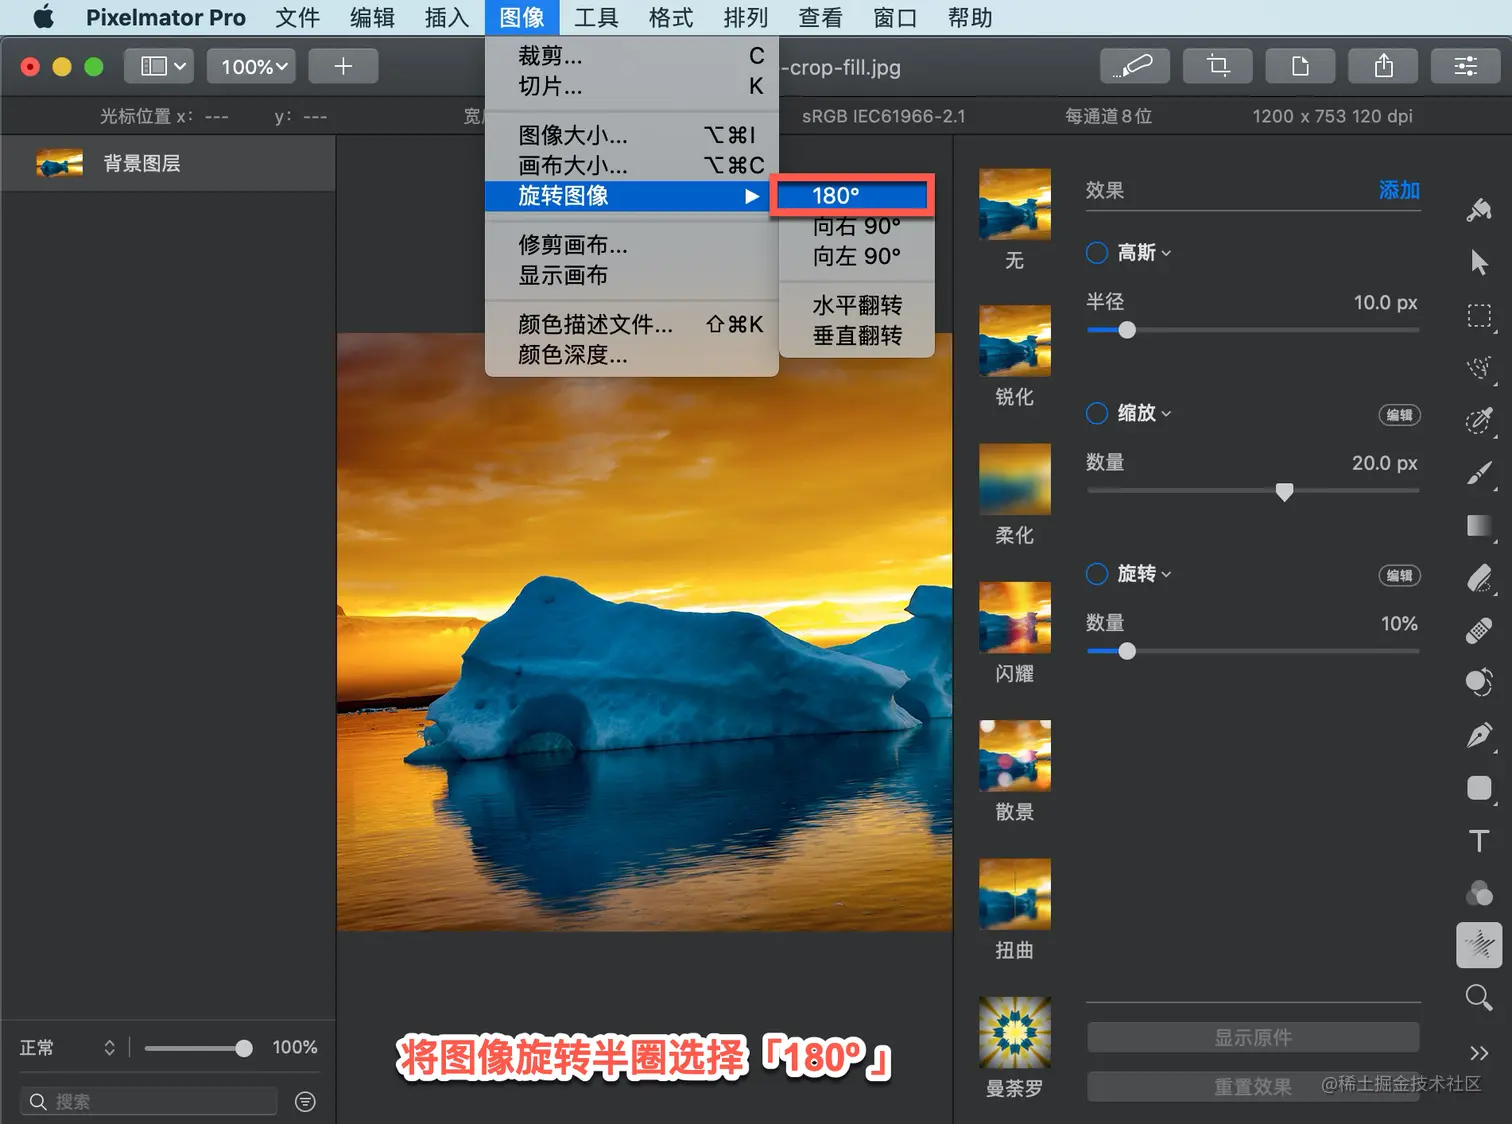Toggle the tool options sliders button

[1465, 66]
